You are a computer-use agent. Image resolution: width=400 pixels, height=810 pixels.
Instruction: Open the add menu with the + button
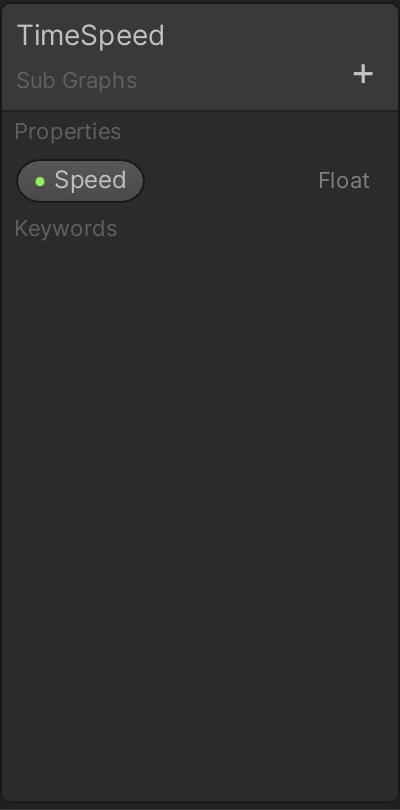tap(363, 74)
